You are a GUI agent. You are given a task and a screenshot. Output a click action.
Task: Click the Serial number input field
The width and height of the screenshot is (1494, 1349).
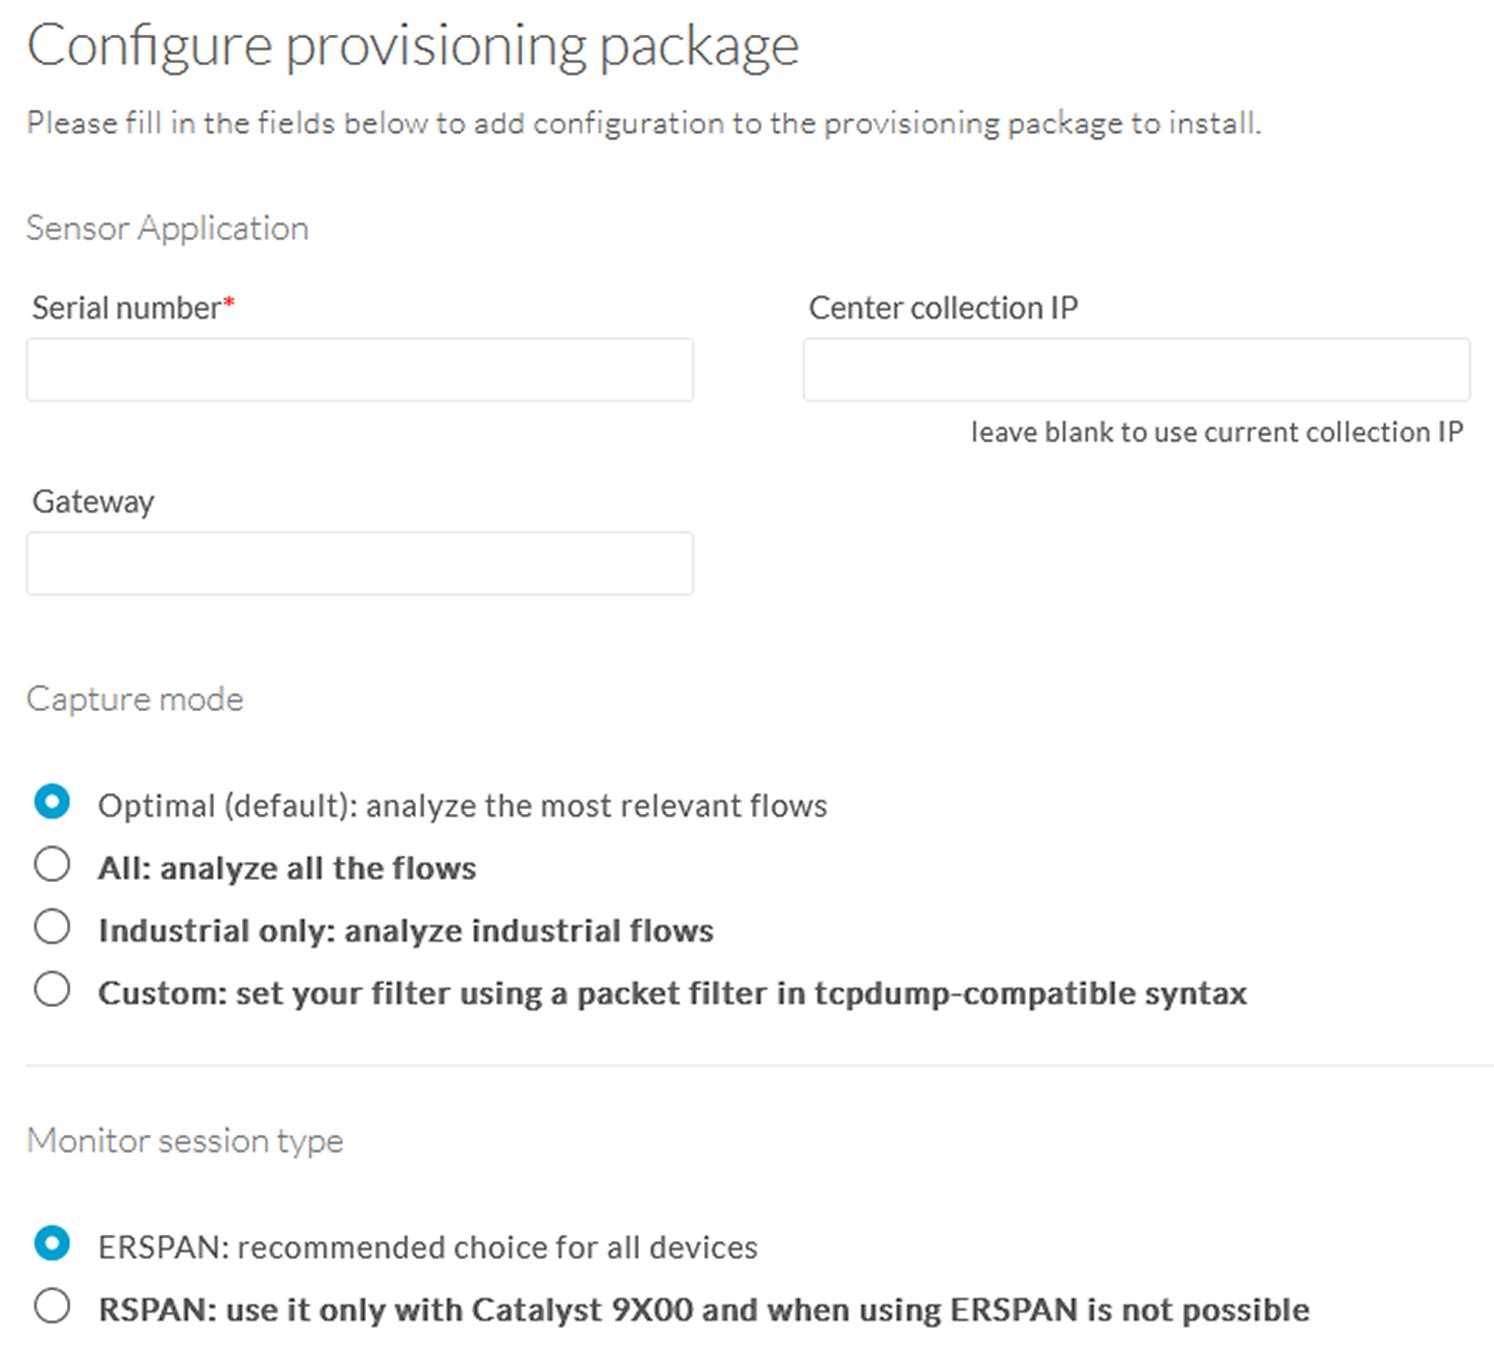click(359, 369)
